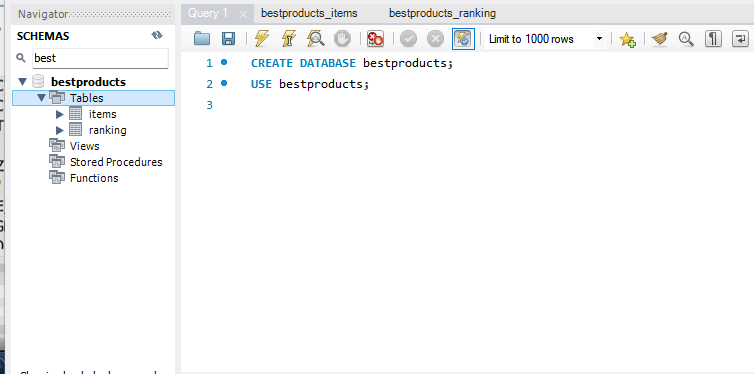Toggle word wrapping in the editor
Viewport: 754px width, 374px height.
click(x=741, y=38)
